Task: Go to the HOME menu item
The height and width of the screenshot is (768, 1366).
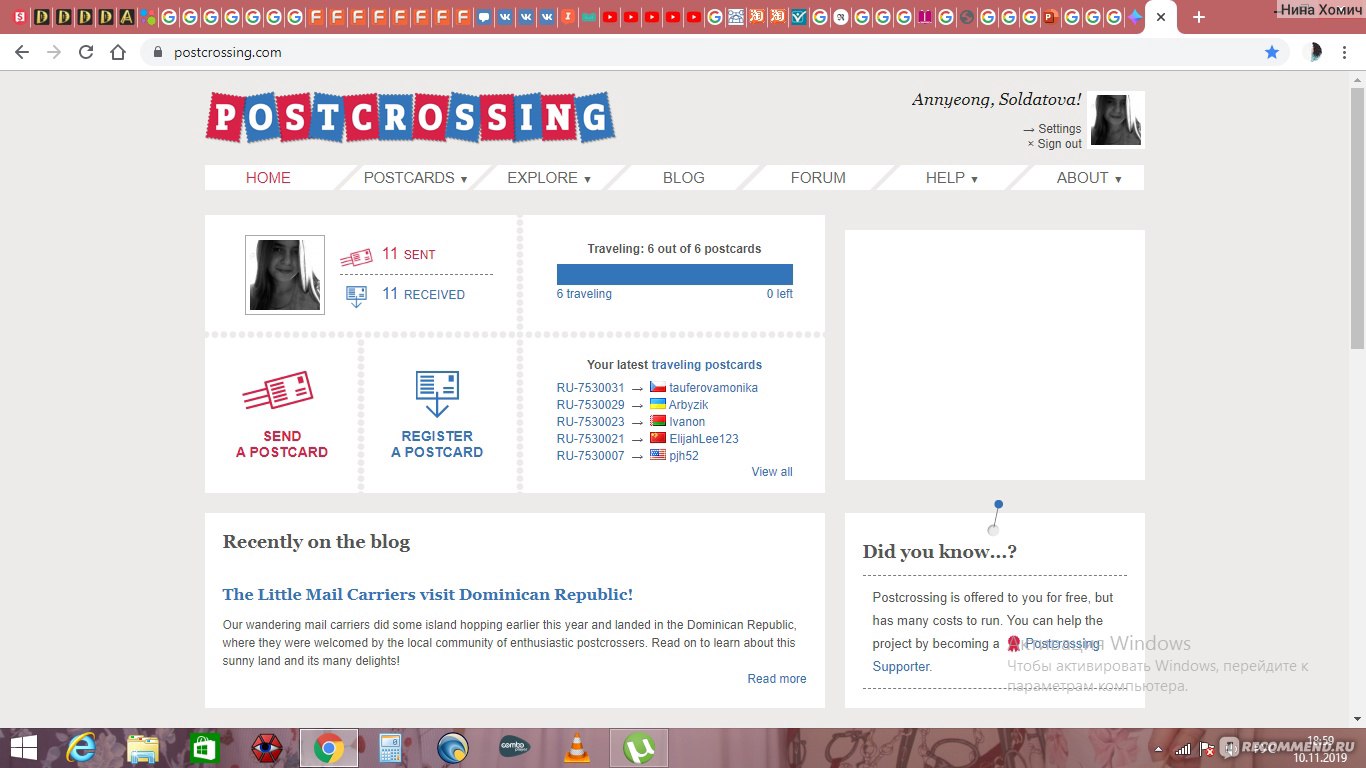Action: coord(268,178)
